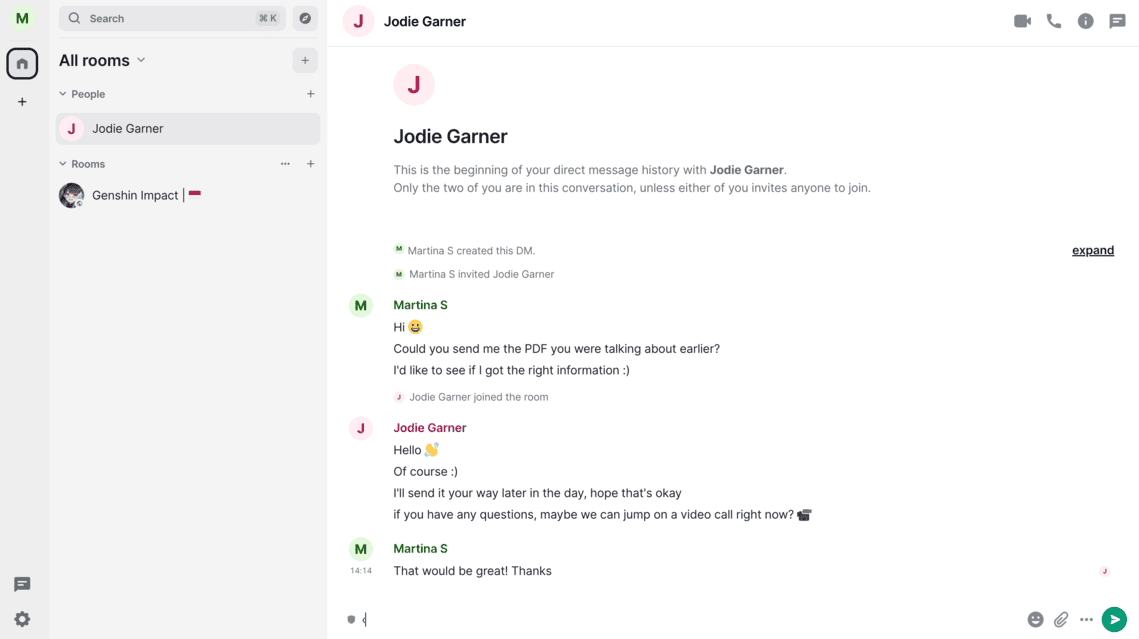Open quick settings gear

[x=22, y=620]
